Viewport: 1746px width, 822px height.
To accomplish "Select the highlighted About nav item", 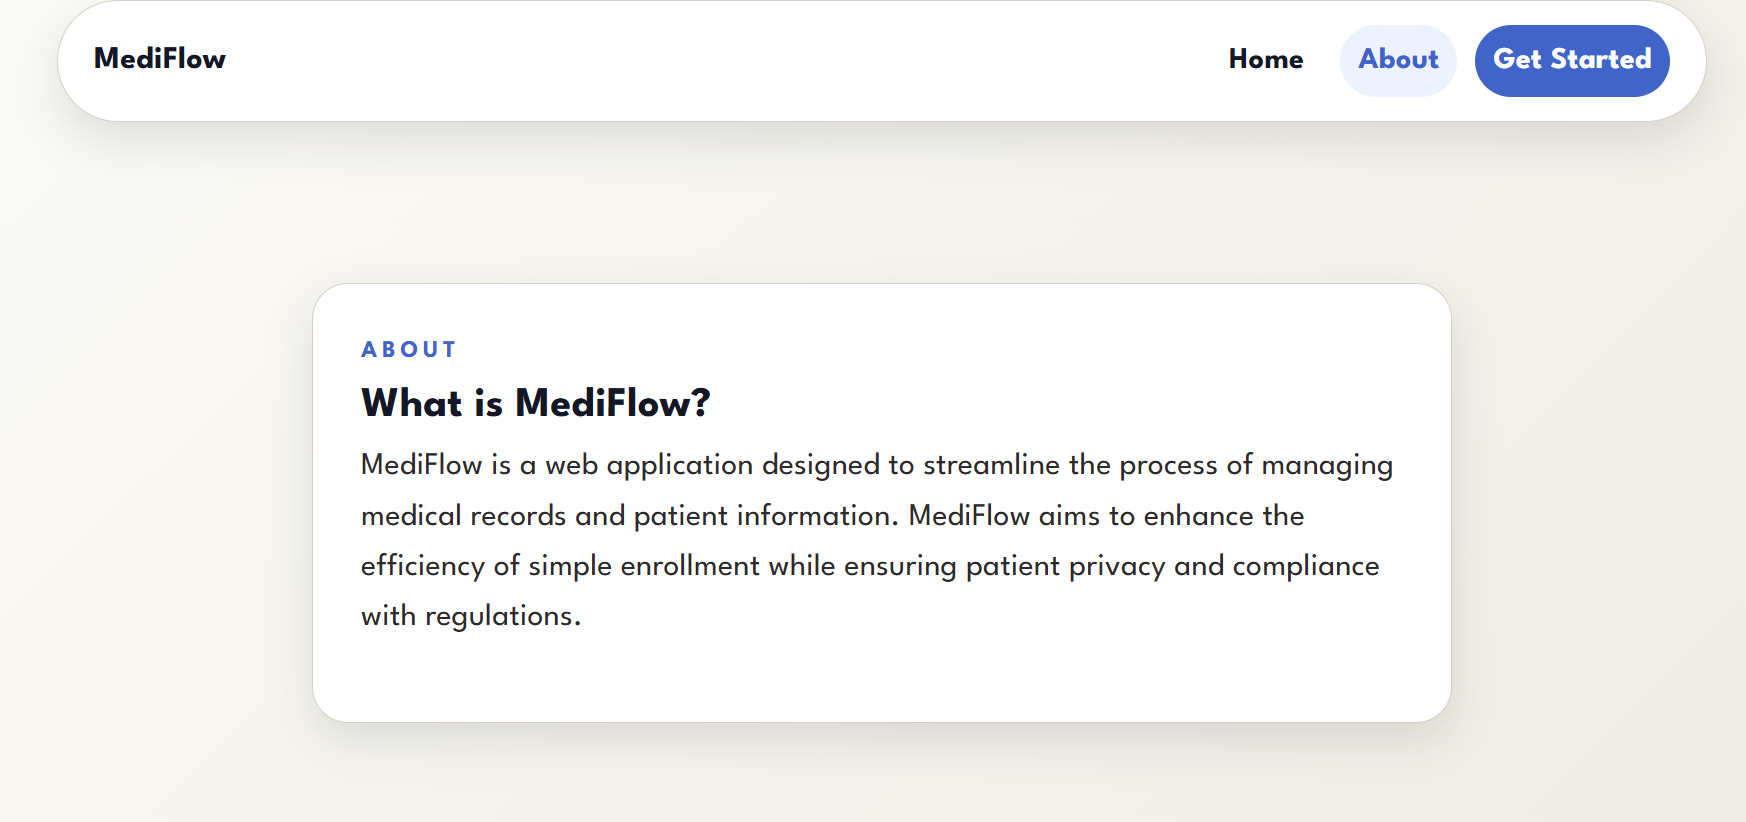I will [x=1398, y=60].
